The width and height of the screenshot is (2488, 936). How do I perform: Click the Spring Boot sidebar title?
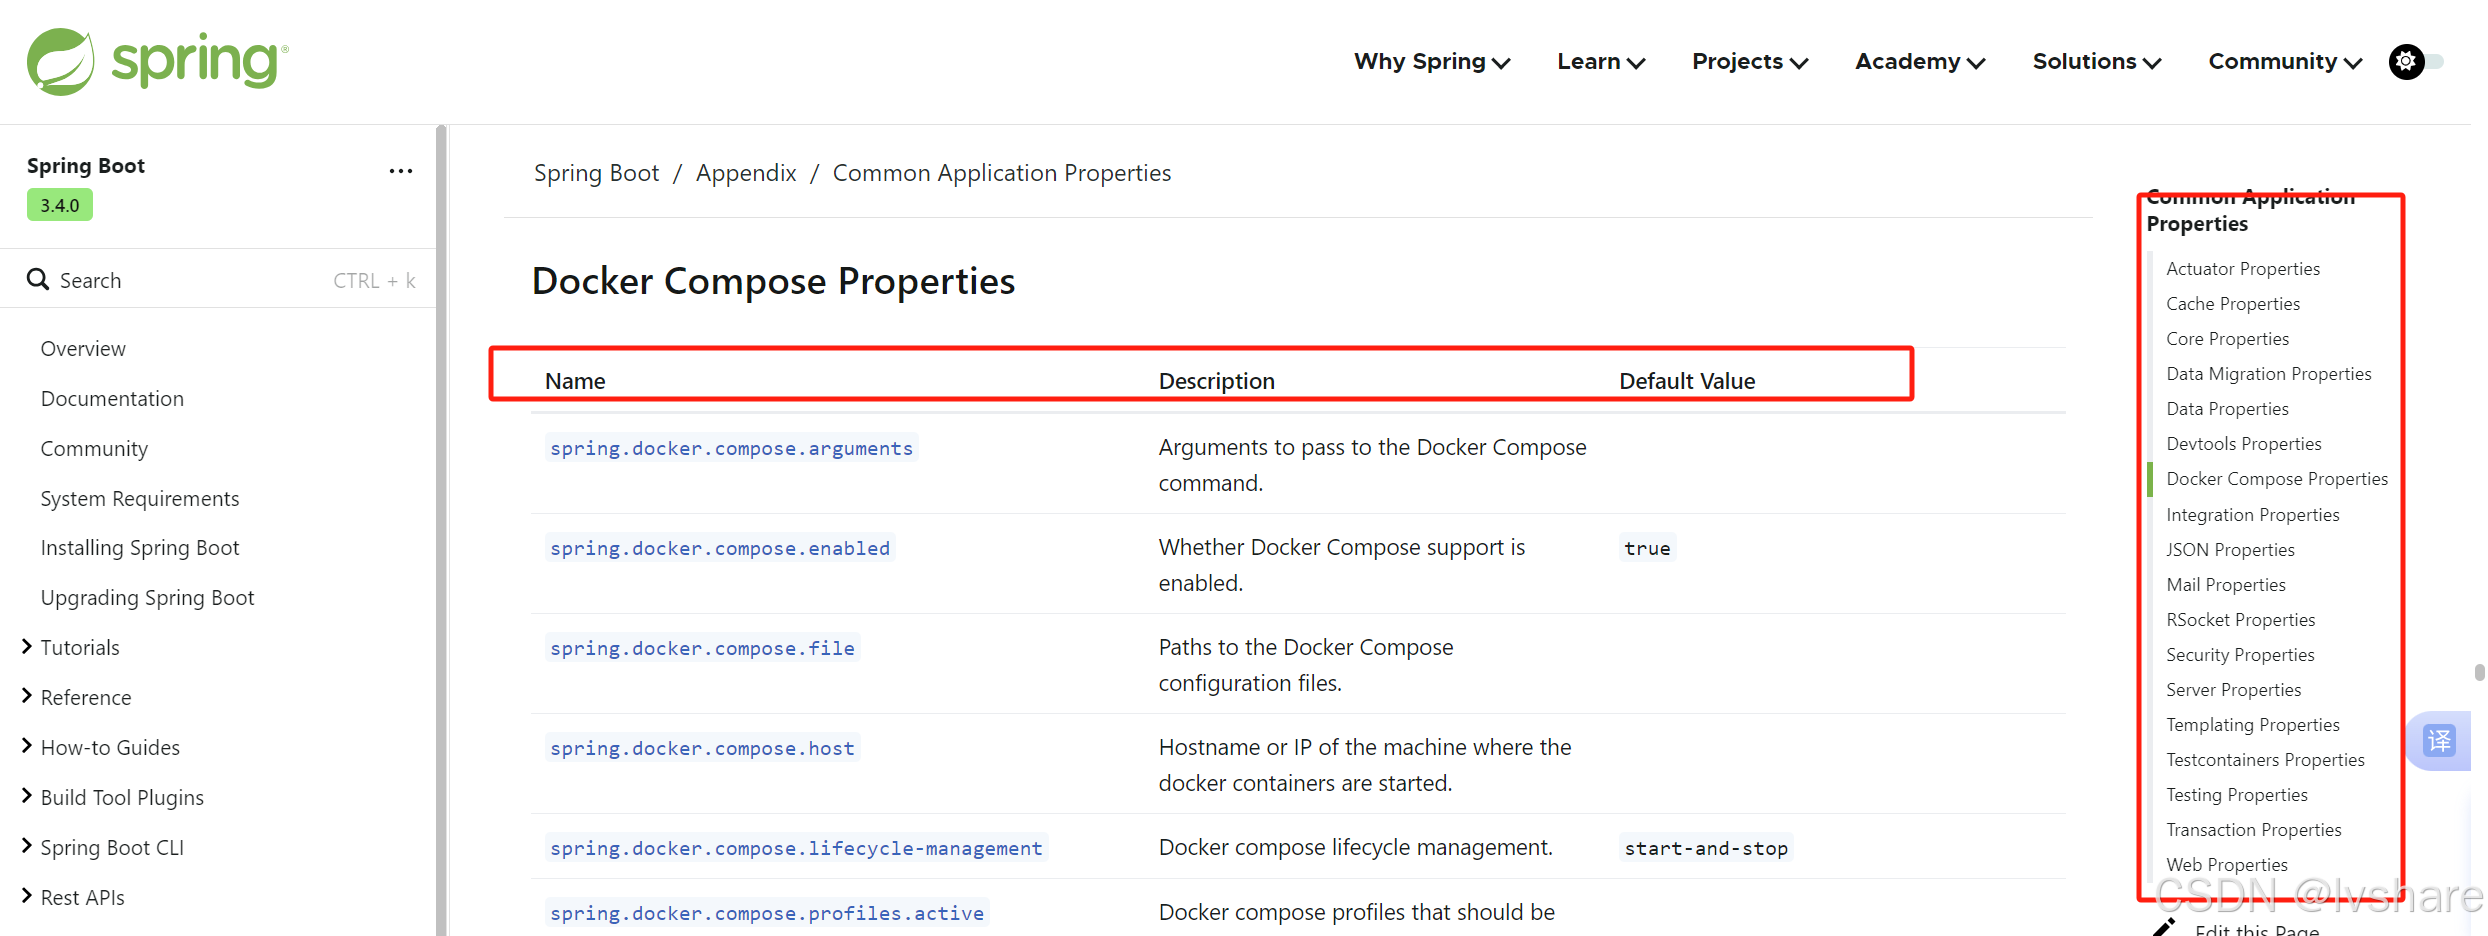[86, 166]
